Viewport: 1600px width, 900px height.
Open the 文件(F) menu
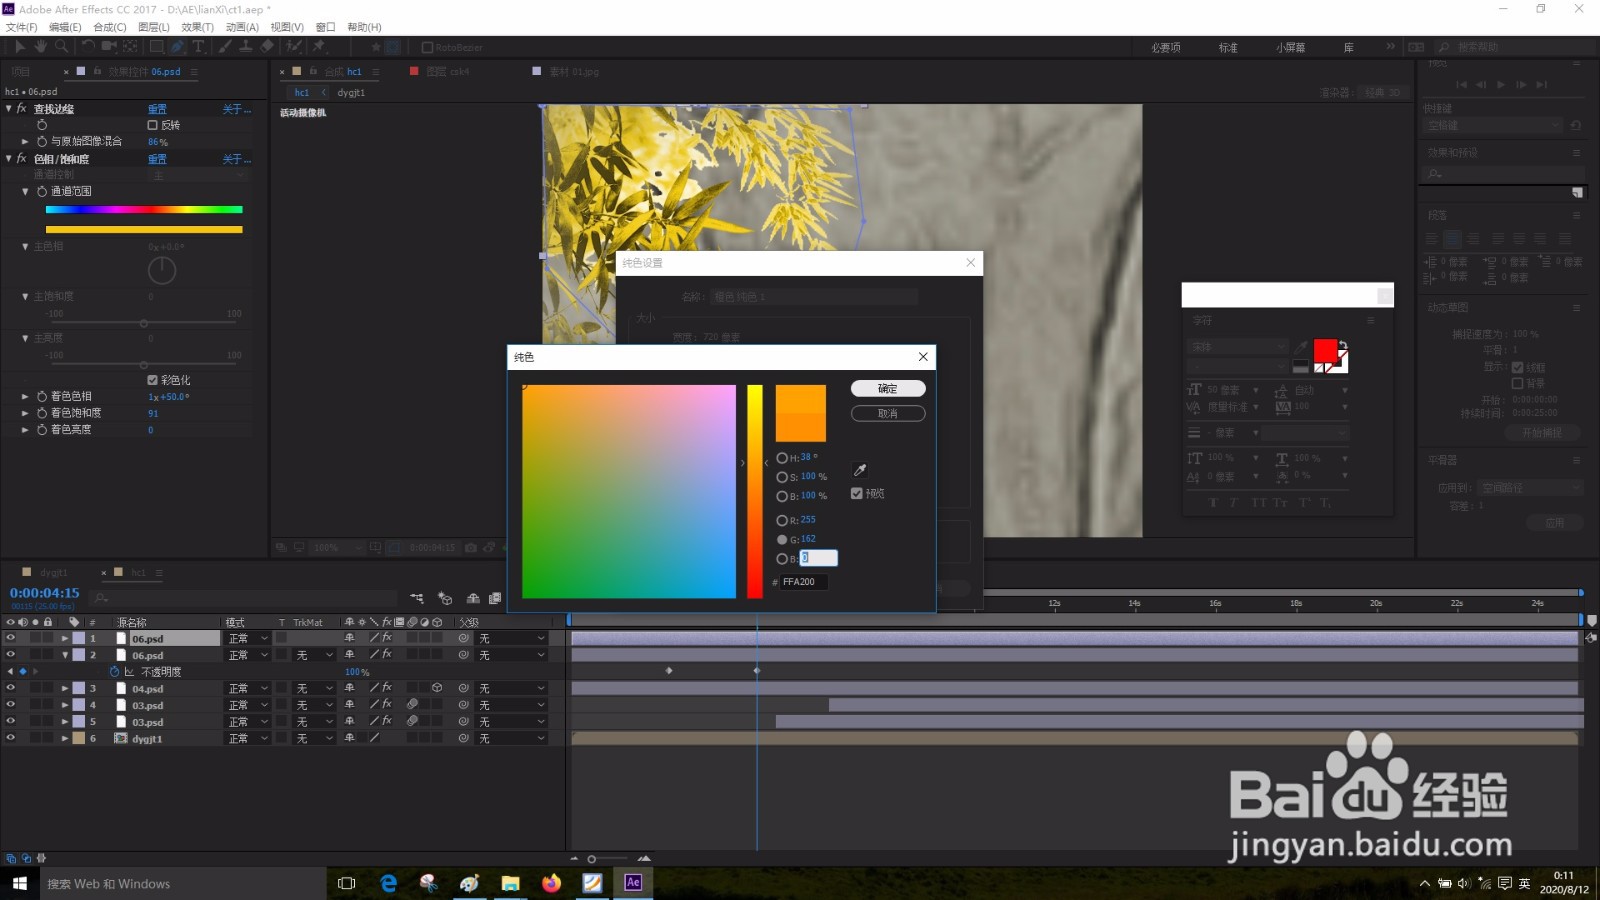pos(21,27)
